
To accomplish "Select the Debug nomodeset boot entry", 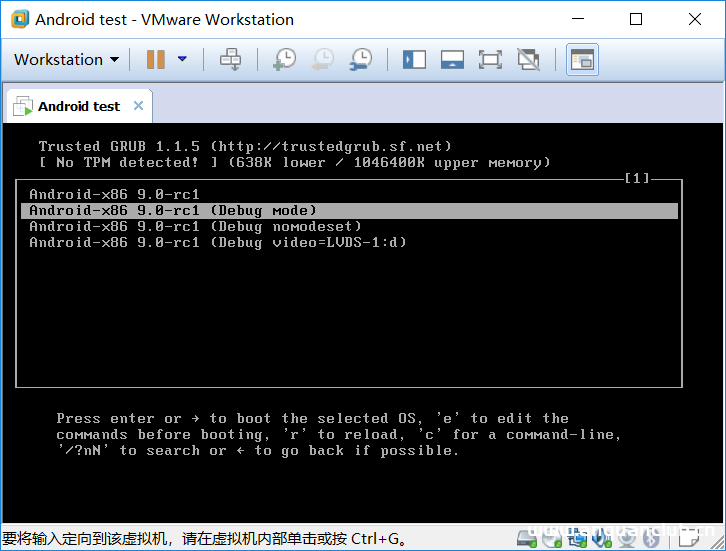I will (x=350, y=226).
